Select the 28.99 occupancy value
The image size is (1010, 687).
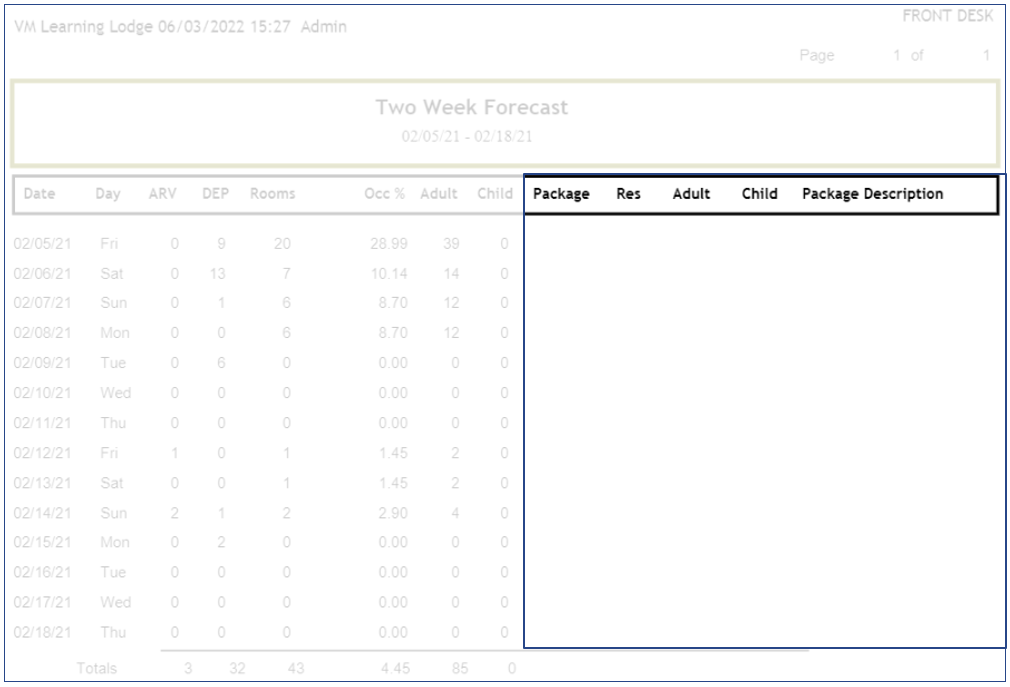tap(393, 244)
